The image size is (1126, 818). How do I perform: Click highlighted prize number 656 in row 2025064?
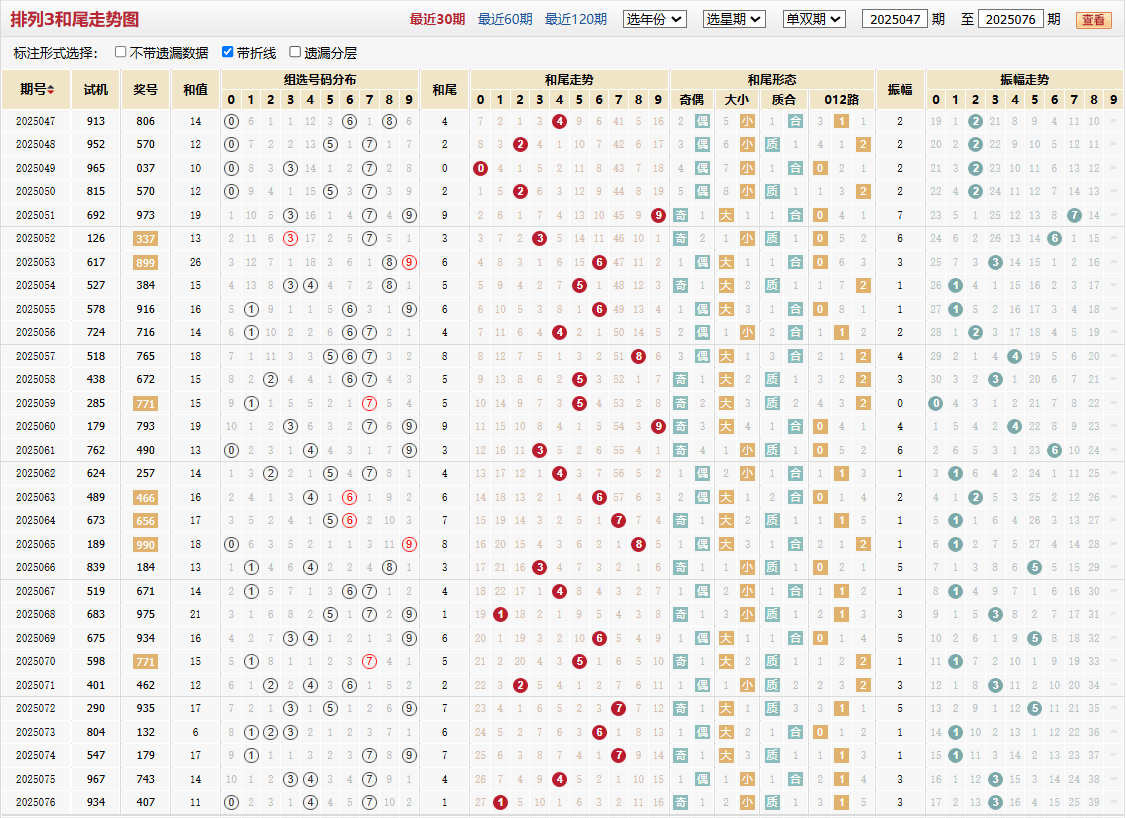pos(145,521)
